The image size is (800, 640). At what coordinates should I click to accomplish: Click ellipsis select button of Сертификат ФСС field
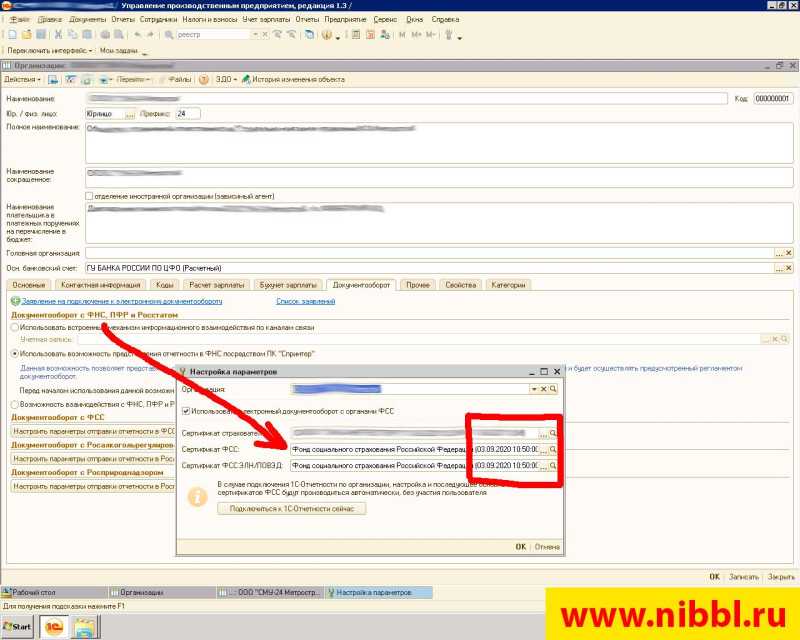544,450
